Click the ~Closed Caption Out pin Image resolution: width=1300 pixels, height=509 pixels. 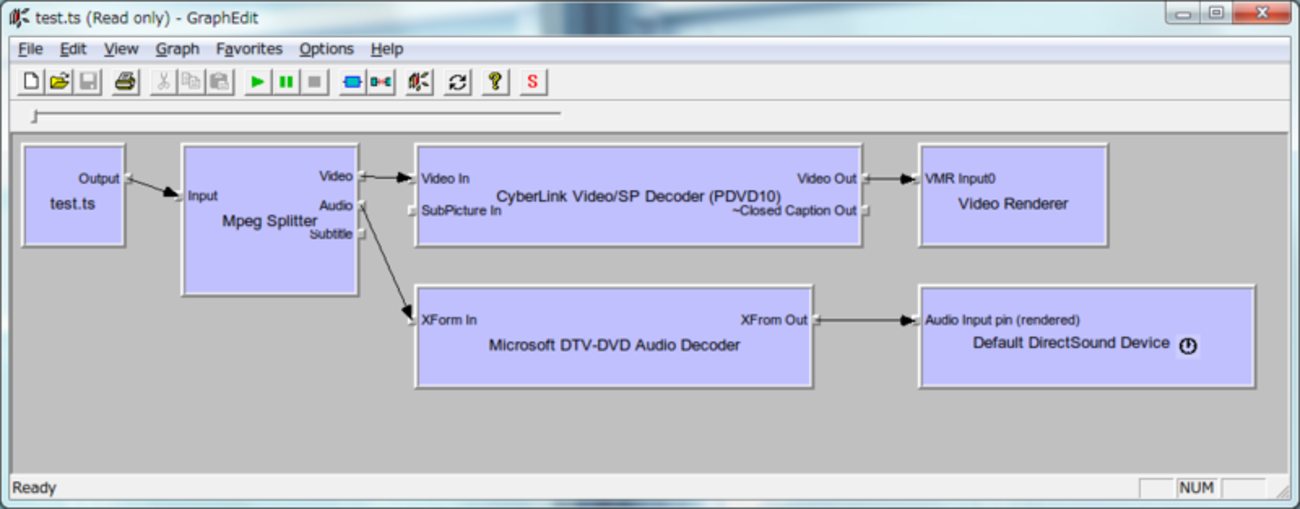coord(866,211)
